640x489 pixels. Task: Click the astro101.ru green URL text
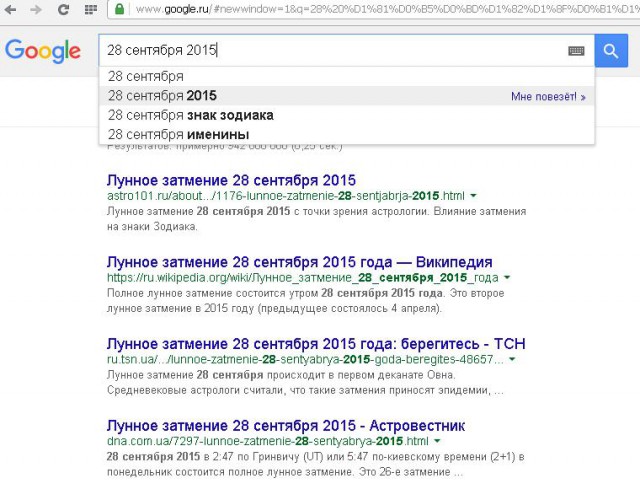(286, 196)
